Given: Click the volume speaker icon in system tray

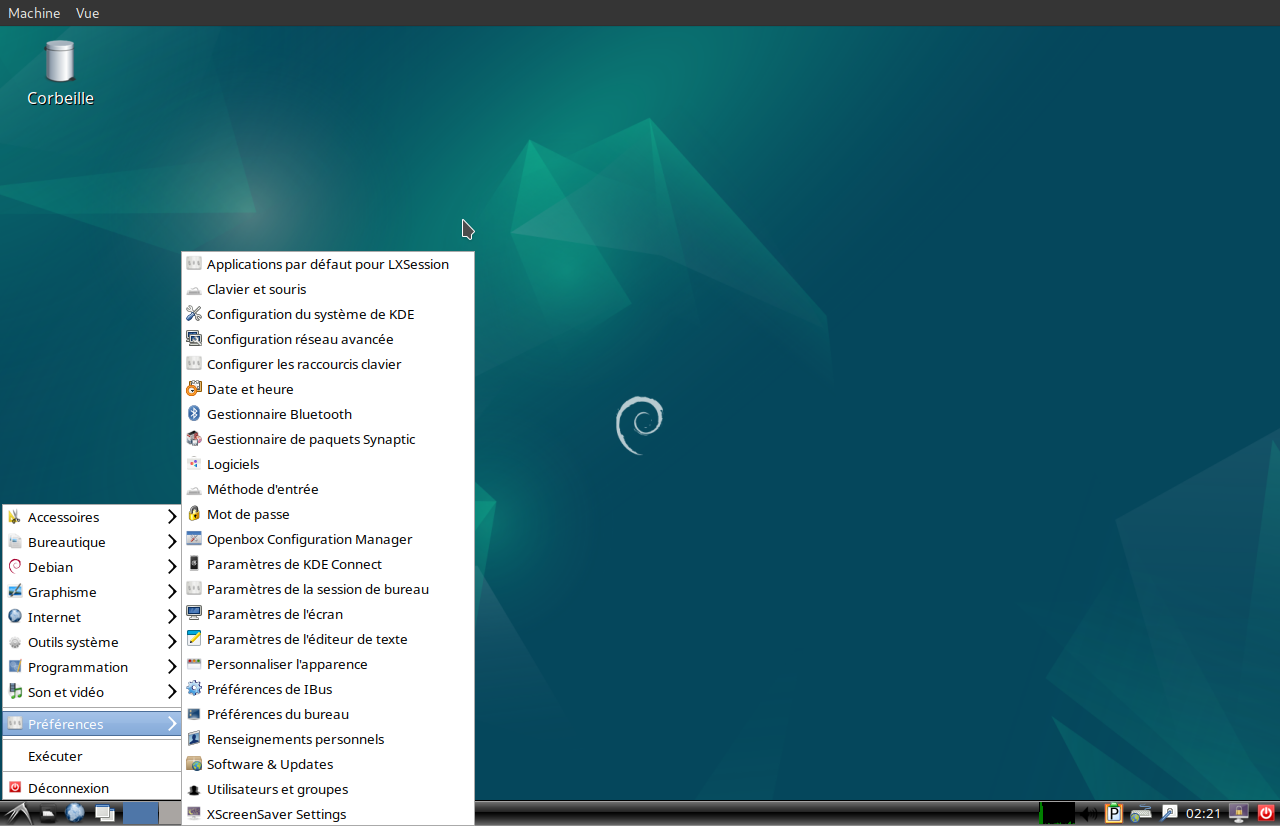Looking at the screenshot, I should click(1090, 813).
